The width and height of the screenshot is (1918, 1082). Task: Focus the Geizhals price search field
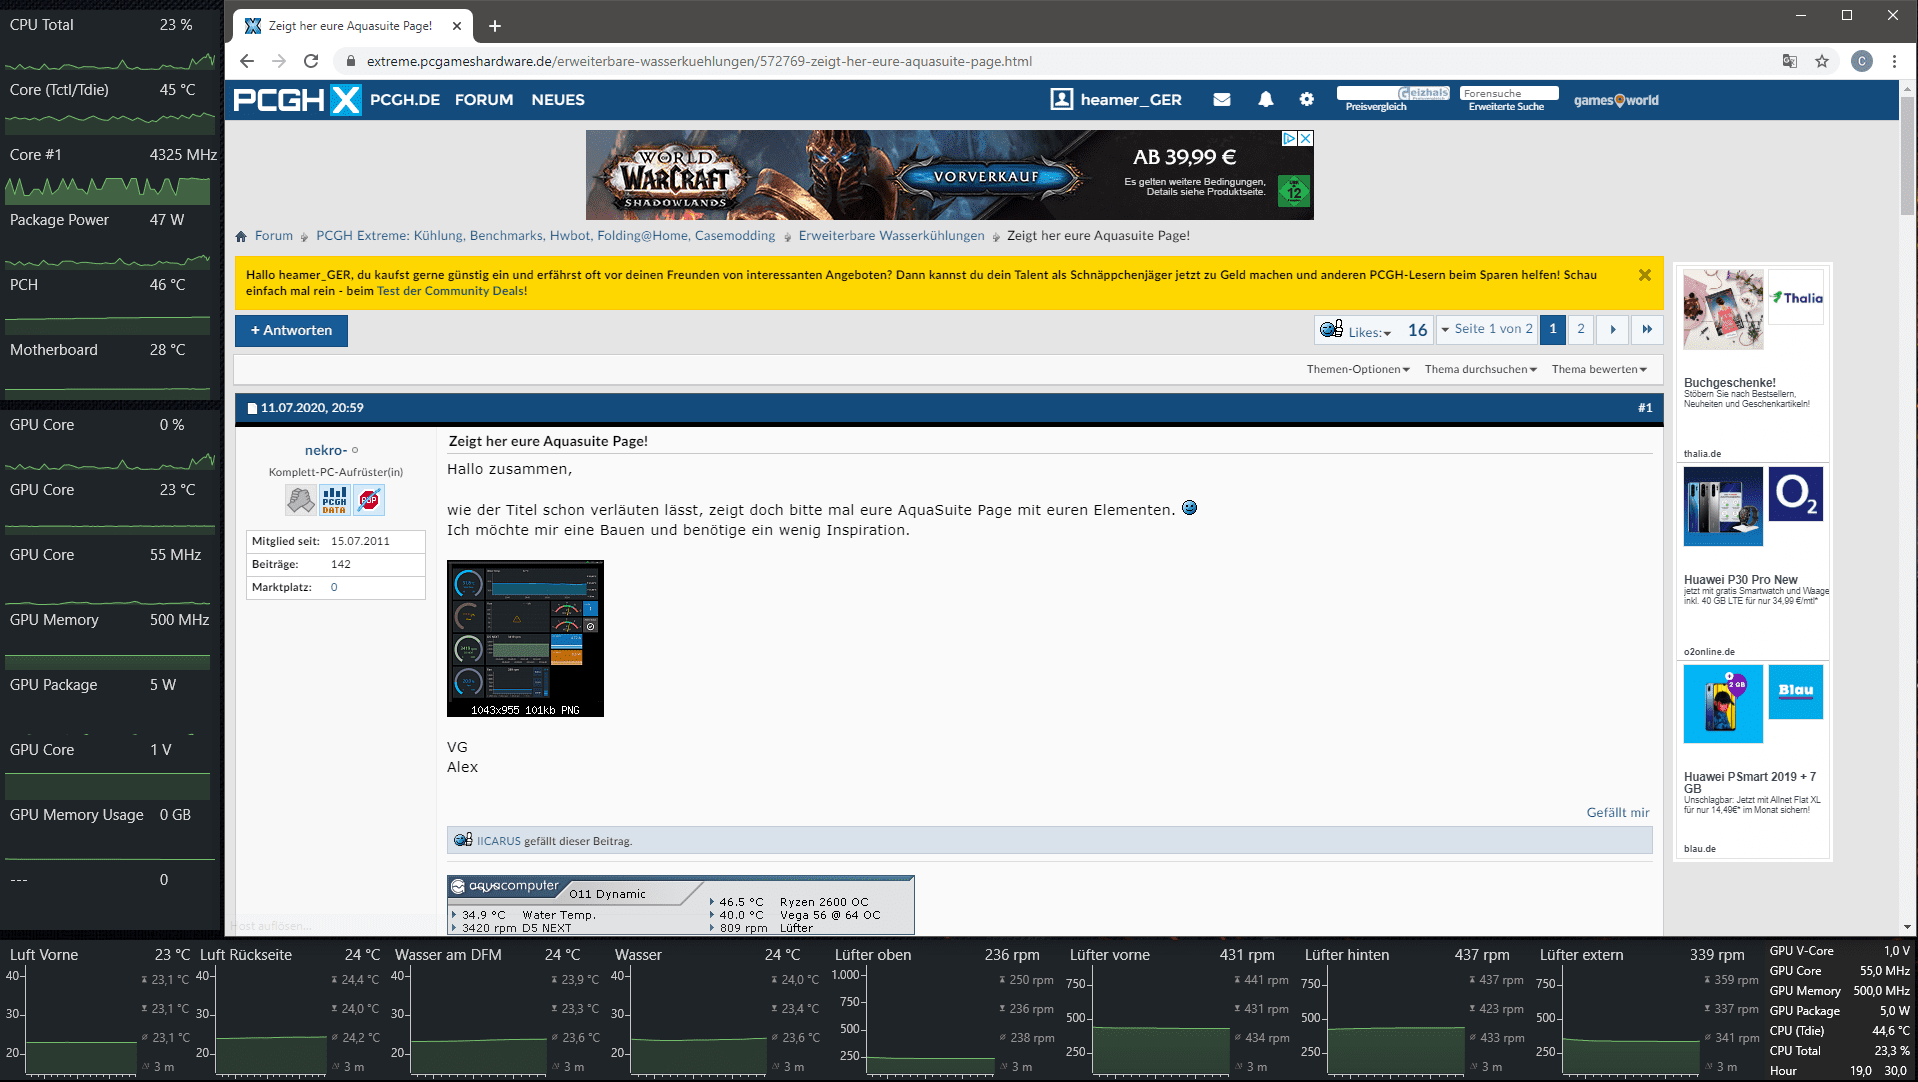[1393, 93]
